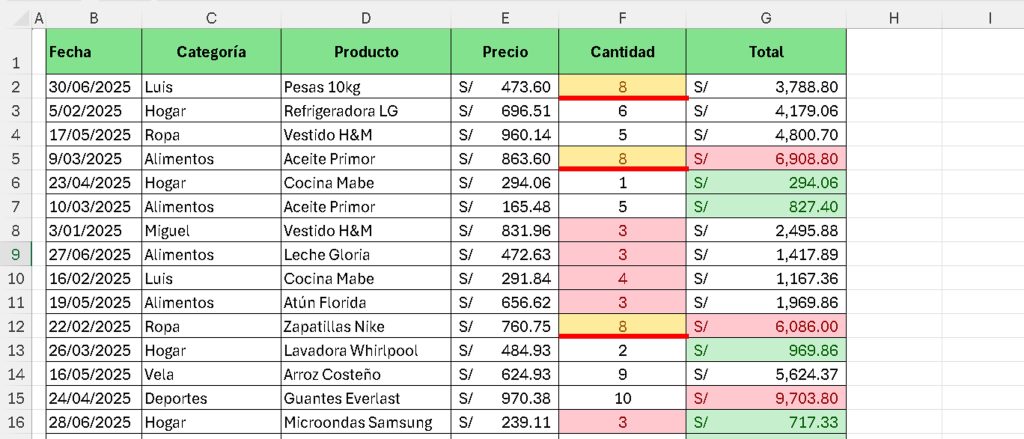Select the Refrigeradora LG product cell
Viewport: 1024px width, 439px height.
click(x=366, y=110)
